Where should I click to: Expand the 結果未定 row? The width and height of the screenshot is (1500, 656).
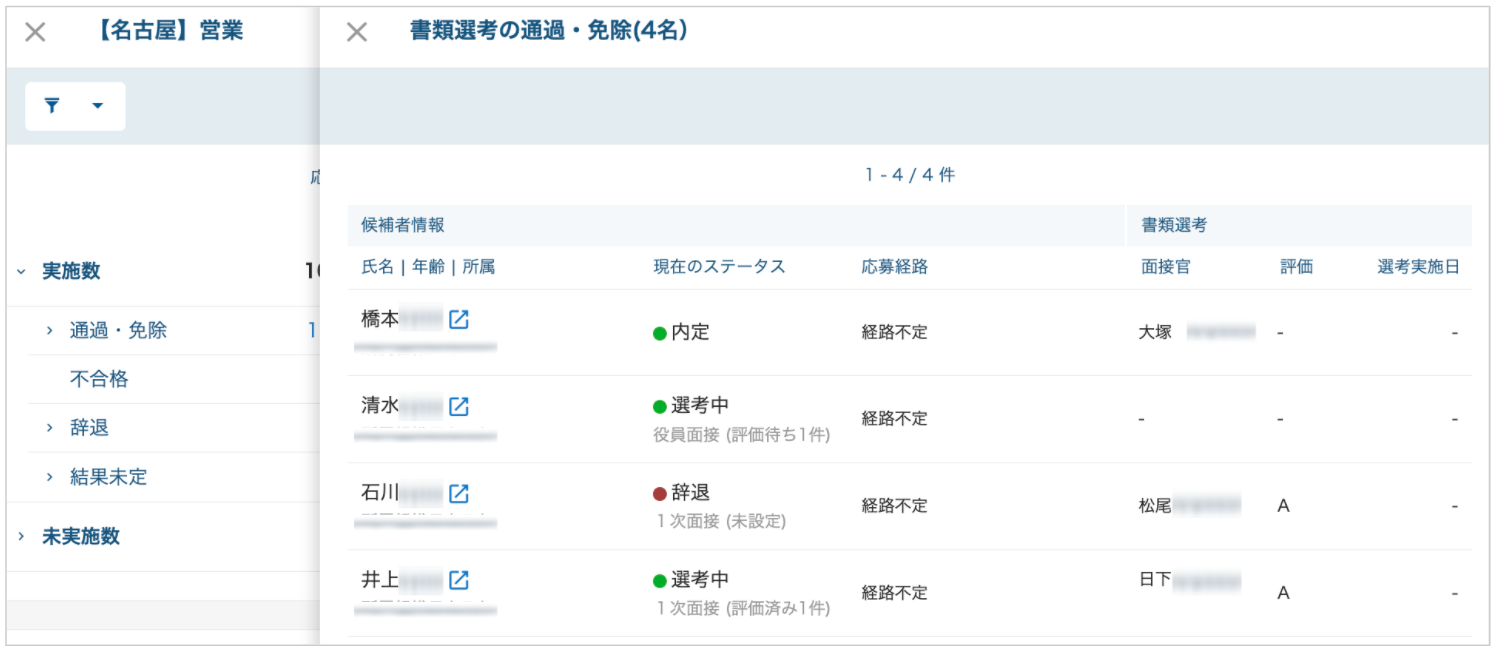tap(49, 477)
